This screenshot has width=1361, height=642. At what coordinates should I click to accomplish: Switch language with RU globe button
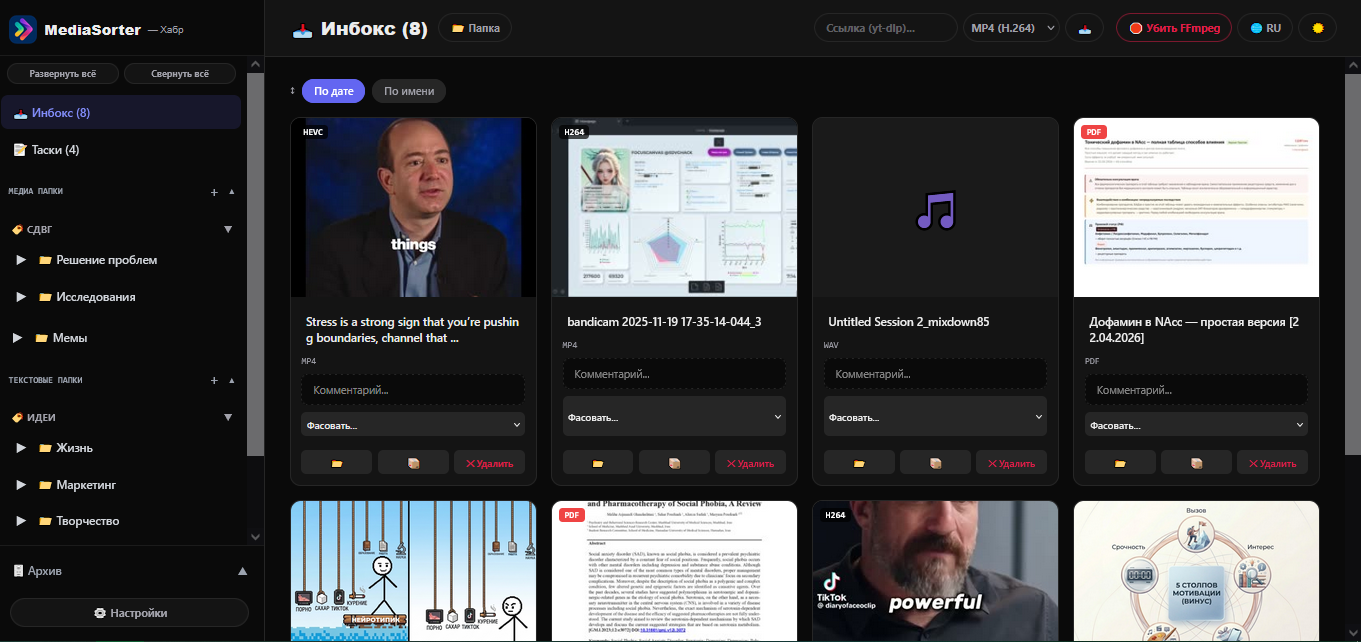click(x=1265, y=28)
